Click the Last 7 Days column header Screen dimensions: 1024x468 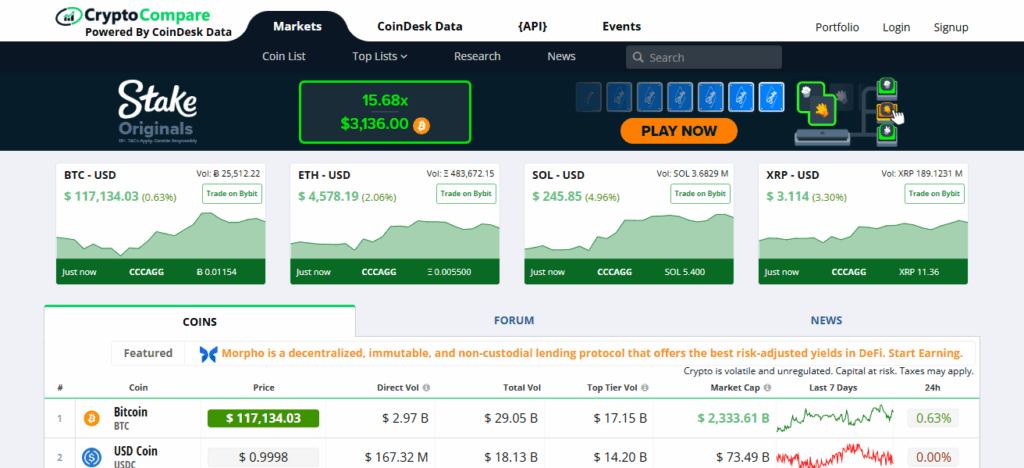pos(833,388)
